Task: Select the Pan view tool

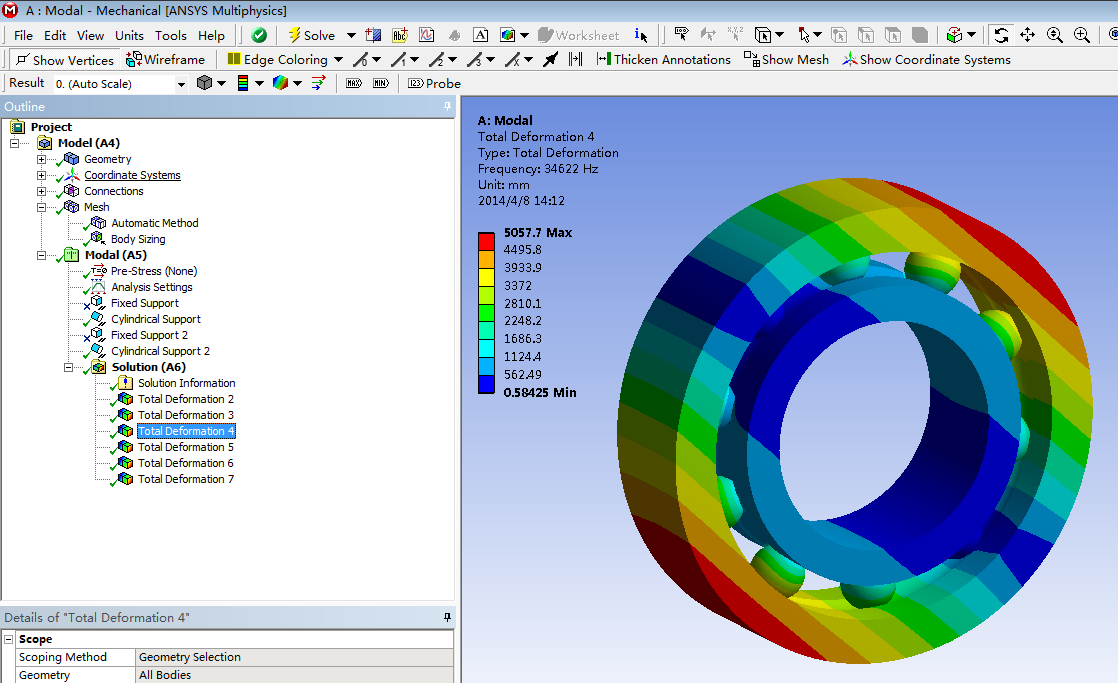Action: 1028,35
